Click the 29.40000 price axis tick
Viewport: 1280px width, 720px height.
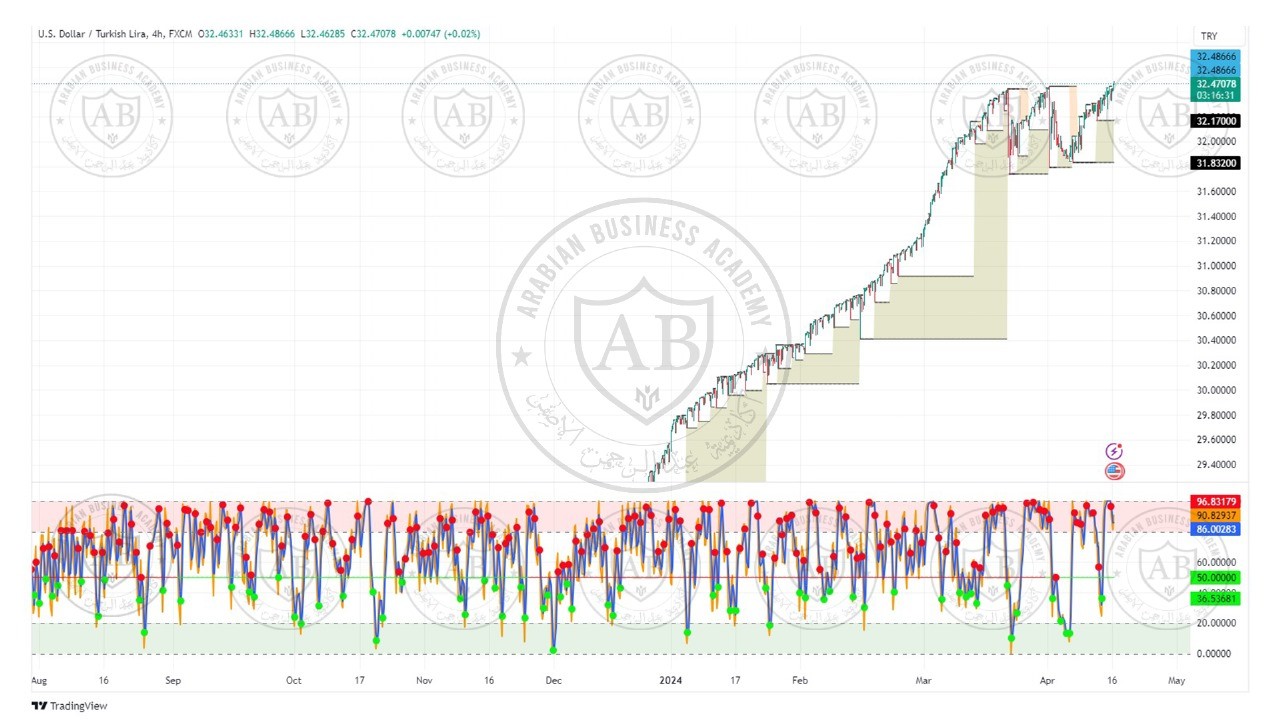1217,464
